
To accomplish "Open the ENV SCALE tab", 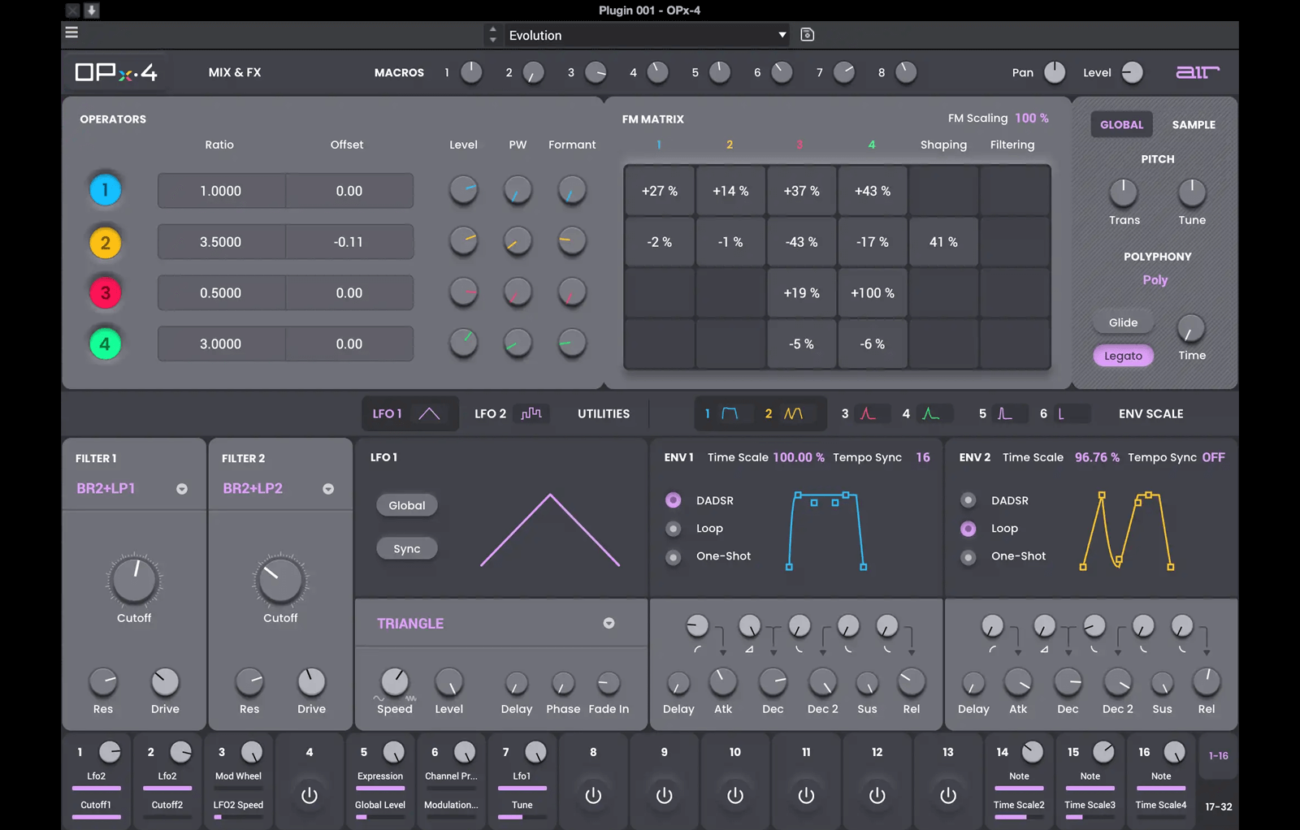I will pyautogui.click(x=1151, y=414).
